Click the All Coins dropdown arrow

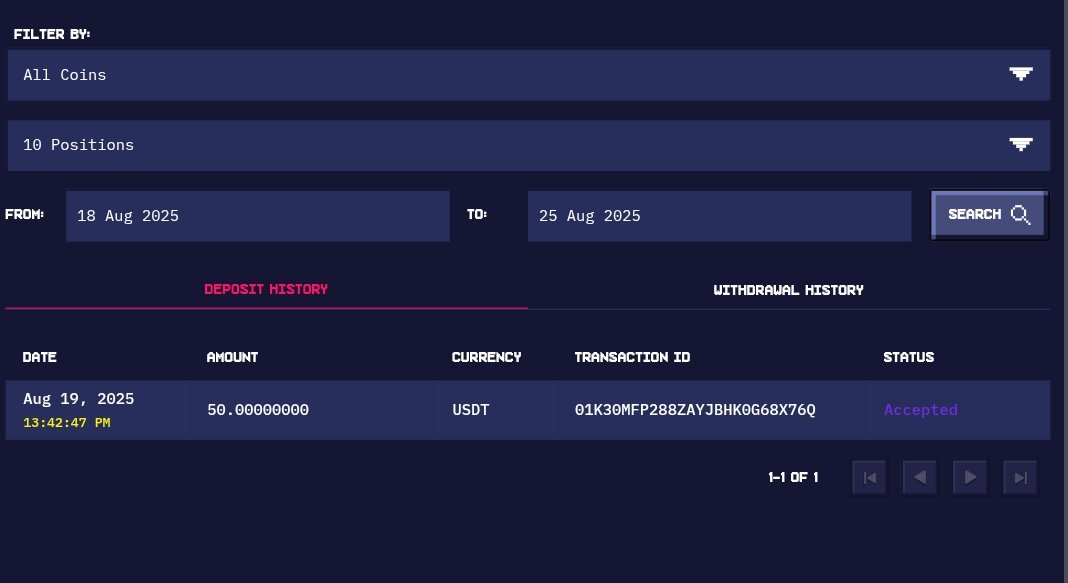point(1020,74)
